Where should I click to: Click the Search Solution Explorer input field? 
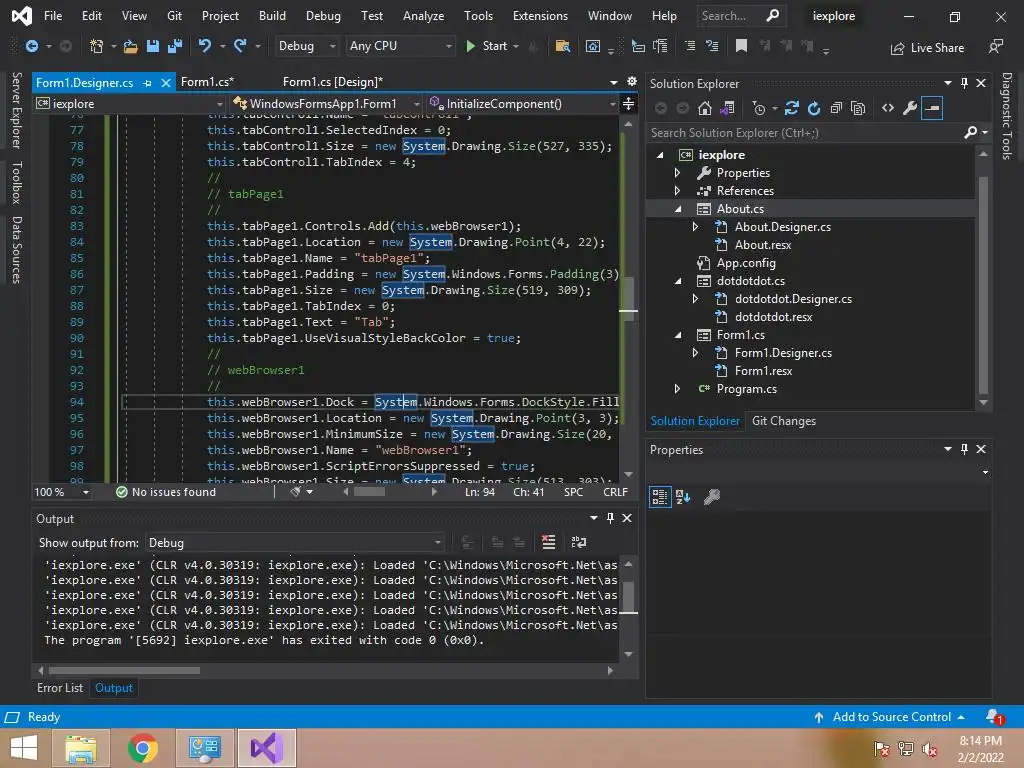pyautogui.click(x=806, y=133)
